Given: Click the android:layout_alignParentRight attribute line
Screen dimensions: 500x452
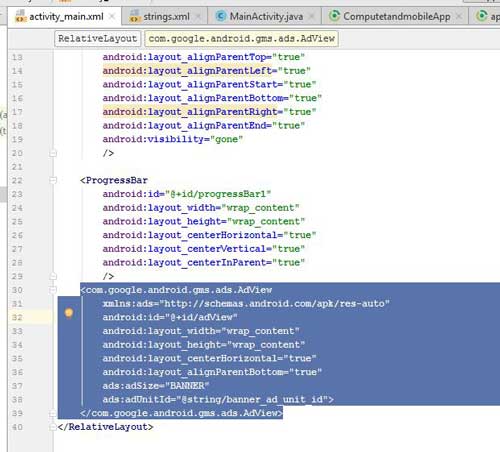Looking at the screenshot, I should click(x=209, y=112).
